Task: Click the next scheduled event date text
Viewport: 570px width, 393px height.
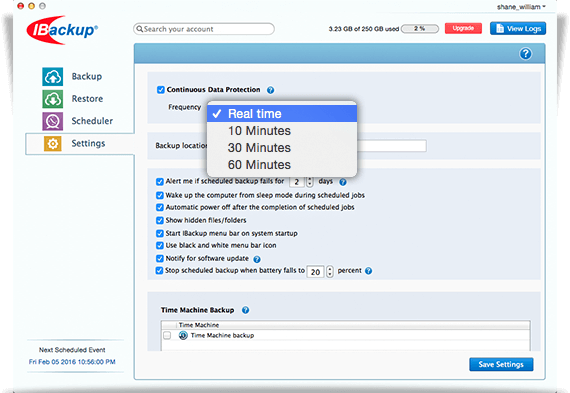Action: tap(72, 362)
